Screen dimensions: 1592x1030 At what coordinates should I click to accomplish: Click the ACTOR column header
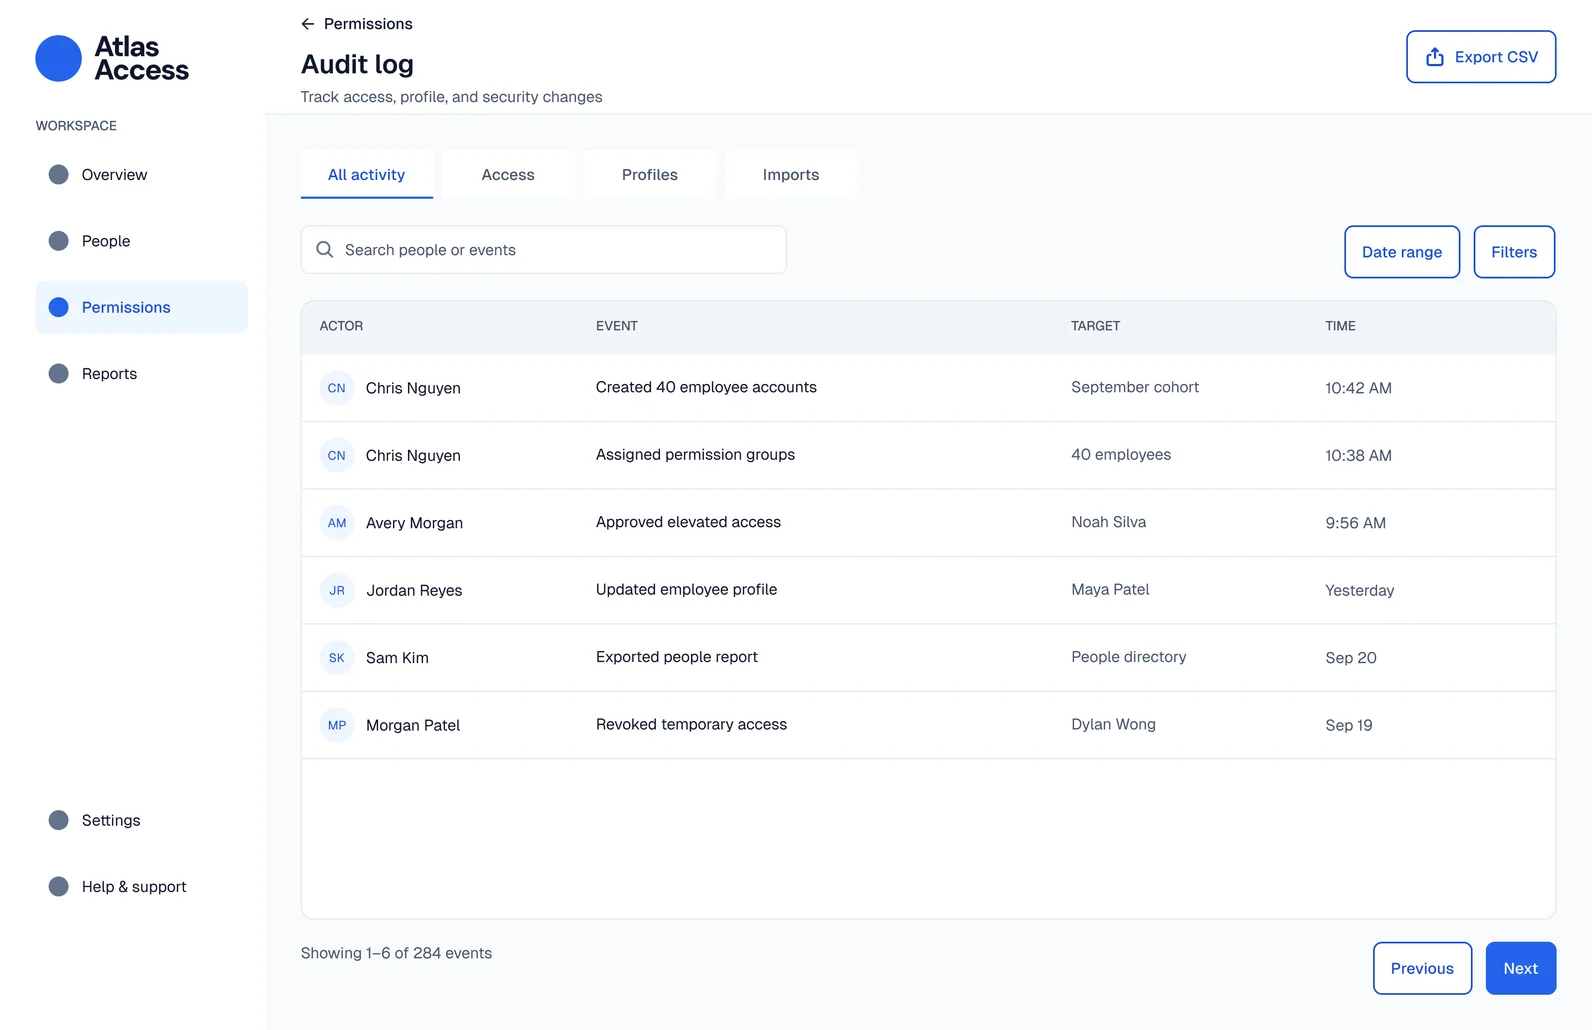341,326
